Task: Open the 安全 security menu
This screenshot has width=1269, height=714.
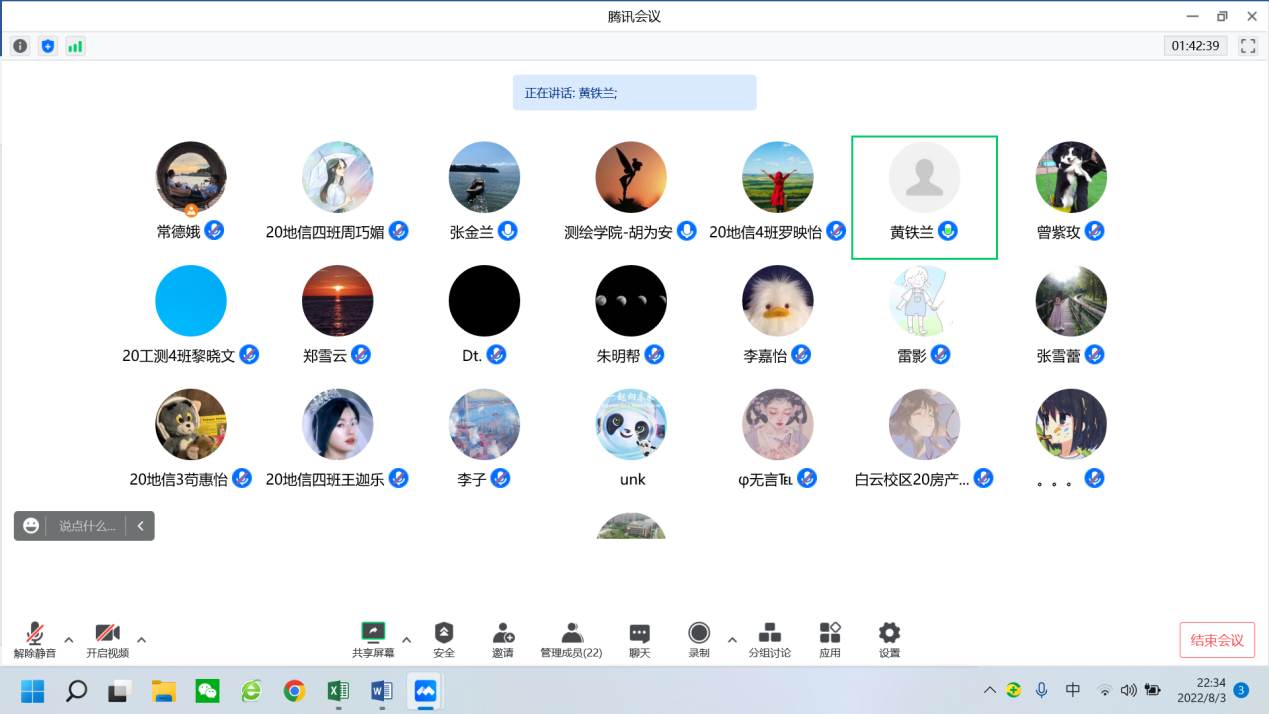Action: [444, 639]
